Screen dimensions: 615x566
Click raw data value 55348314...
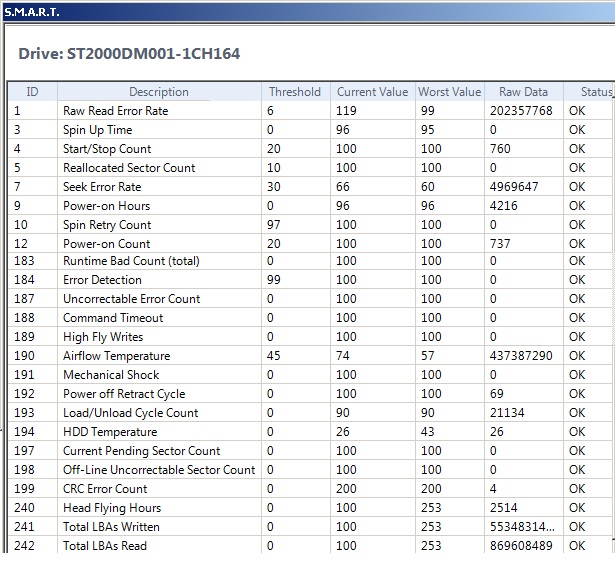click(x=522, y=526)
